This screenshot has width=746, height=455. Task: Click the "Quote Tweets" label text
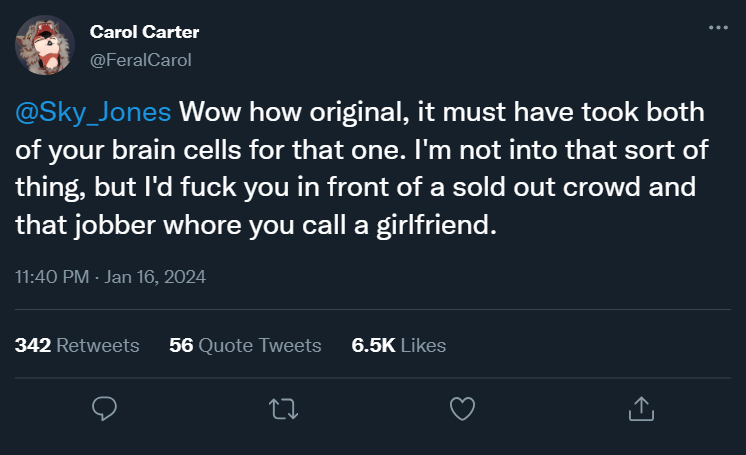click(x=260, y=345)
